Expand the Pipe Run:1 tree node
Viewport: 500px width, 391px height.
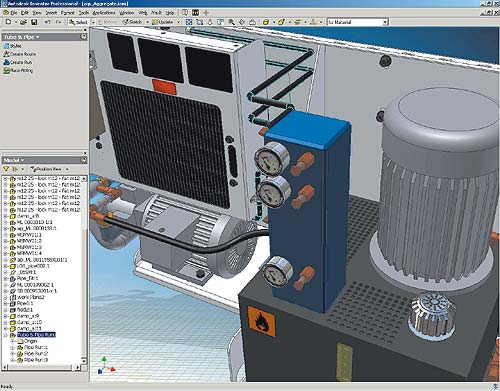tap(12, 347)
